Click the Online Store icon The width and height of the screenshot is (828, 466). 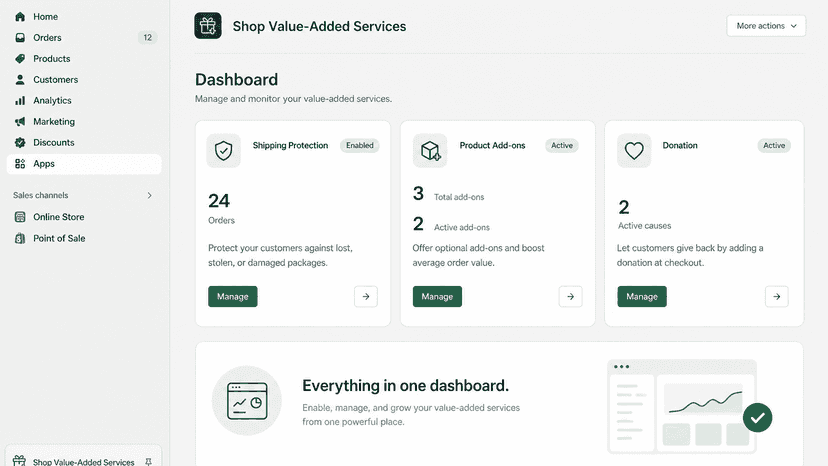[x=20, y=217]
